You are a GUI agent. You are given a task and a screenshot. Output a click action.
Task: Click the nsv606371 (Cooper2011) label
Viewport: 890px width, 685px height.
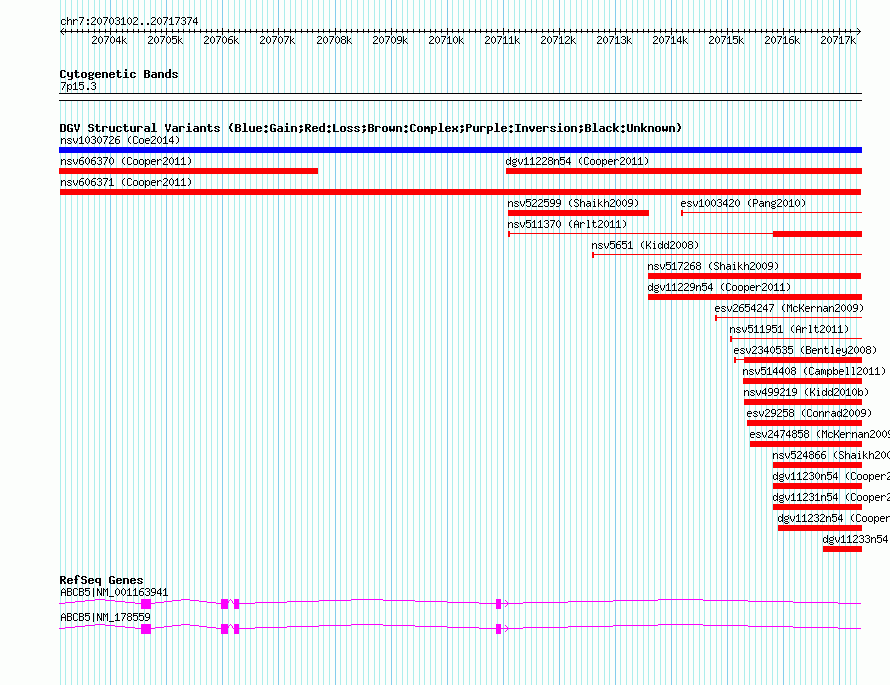tap(126, 182)
